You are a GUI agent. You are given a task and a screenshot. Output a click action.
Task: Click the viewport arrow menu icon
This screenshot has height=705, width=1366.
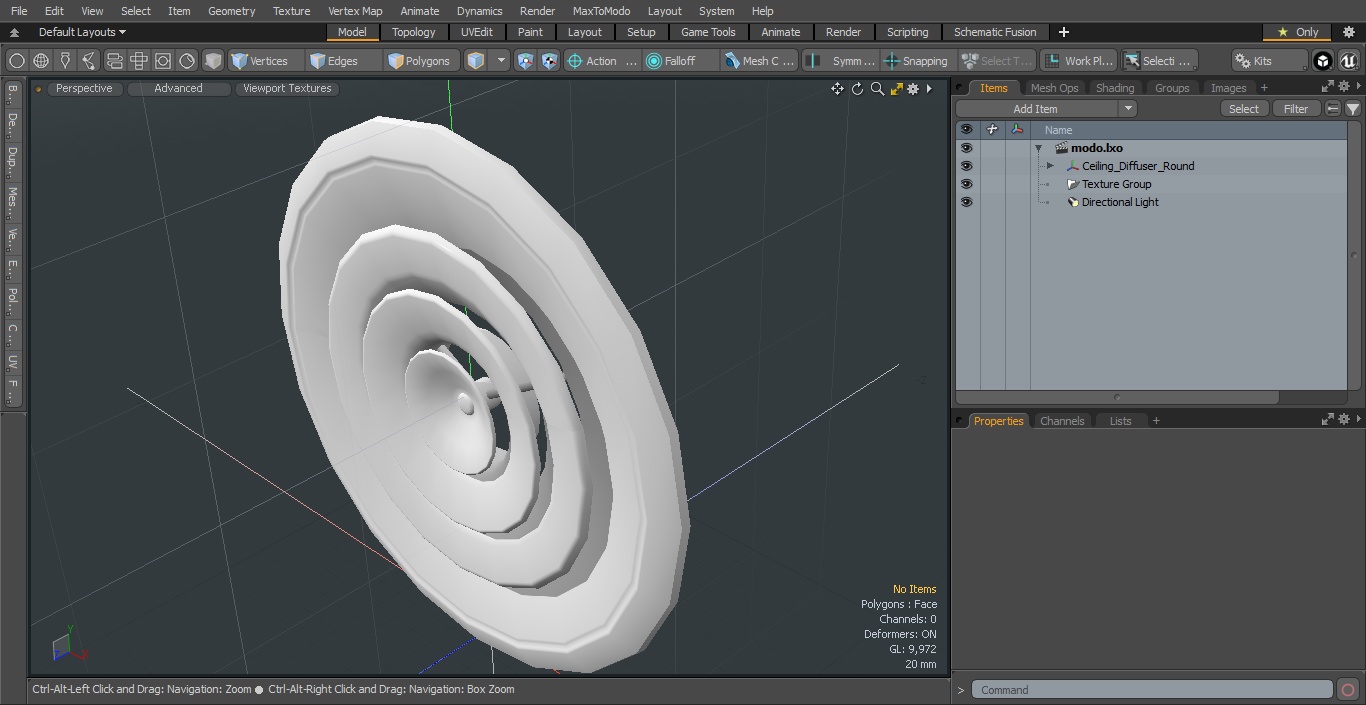point(929,89)
